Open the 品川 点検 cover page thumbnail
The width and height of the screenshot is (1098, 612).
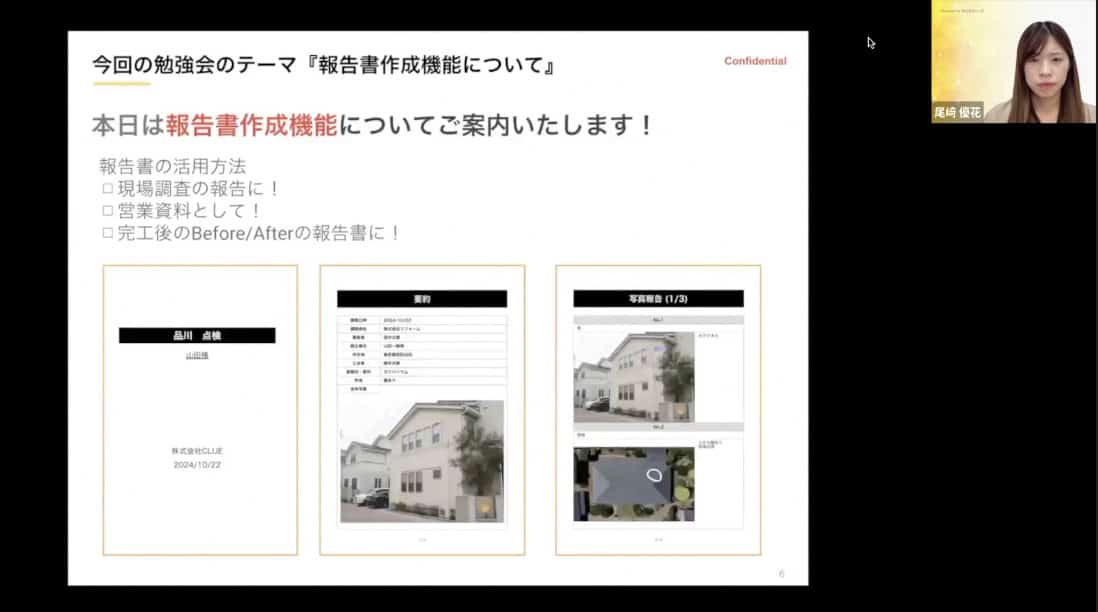point(200,410)
